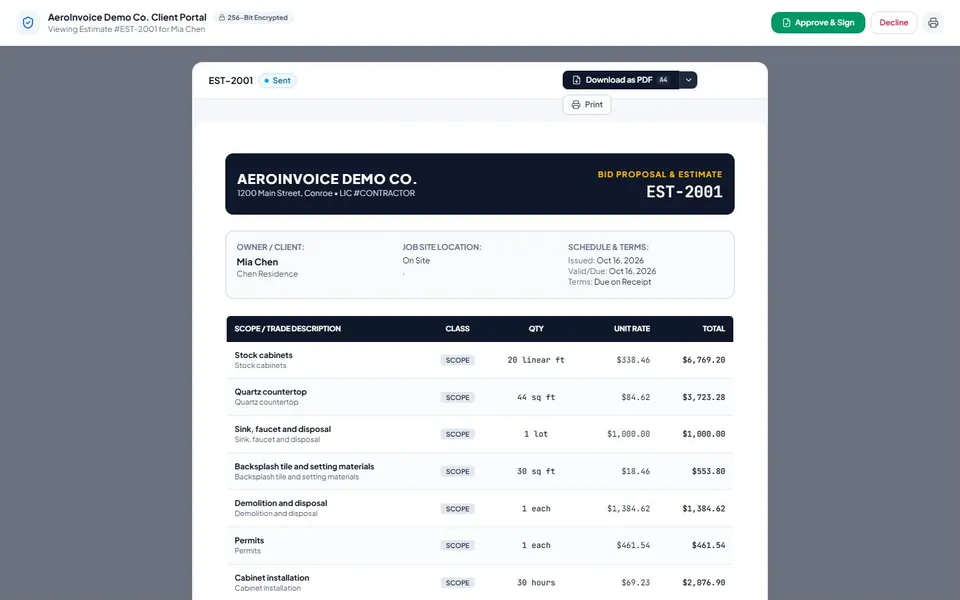Viewport: 960px width, 600px height.
Task: Click the On Site job location text
Action: tap(416, 261)
